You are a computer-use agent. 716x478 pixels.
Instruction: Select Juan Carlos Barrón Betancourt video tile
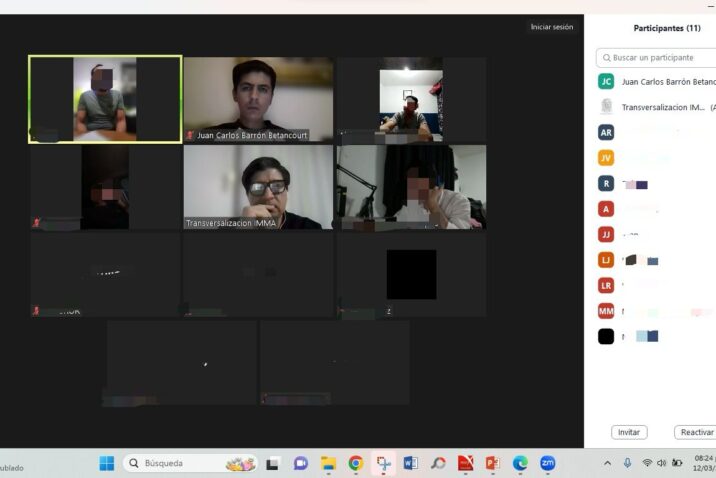pos(258,99)
